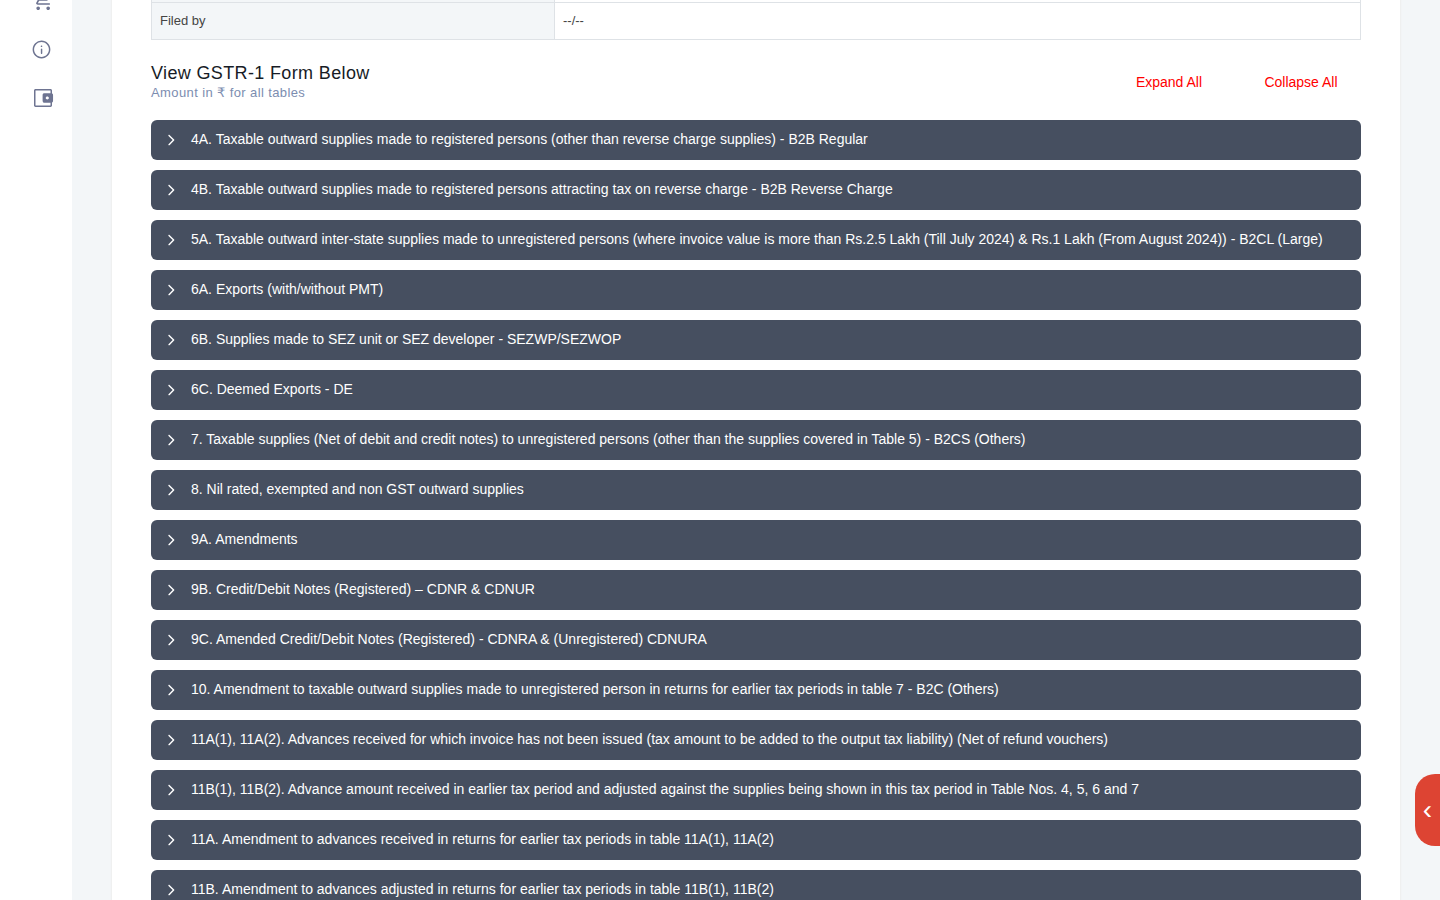Open '9C. Amended Credit/Debit Notes' title
The image size is (1440, 900).
point(449,639)
